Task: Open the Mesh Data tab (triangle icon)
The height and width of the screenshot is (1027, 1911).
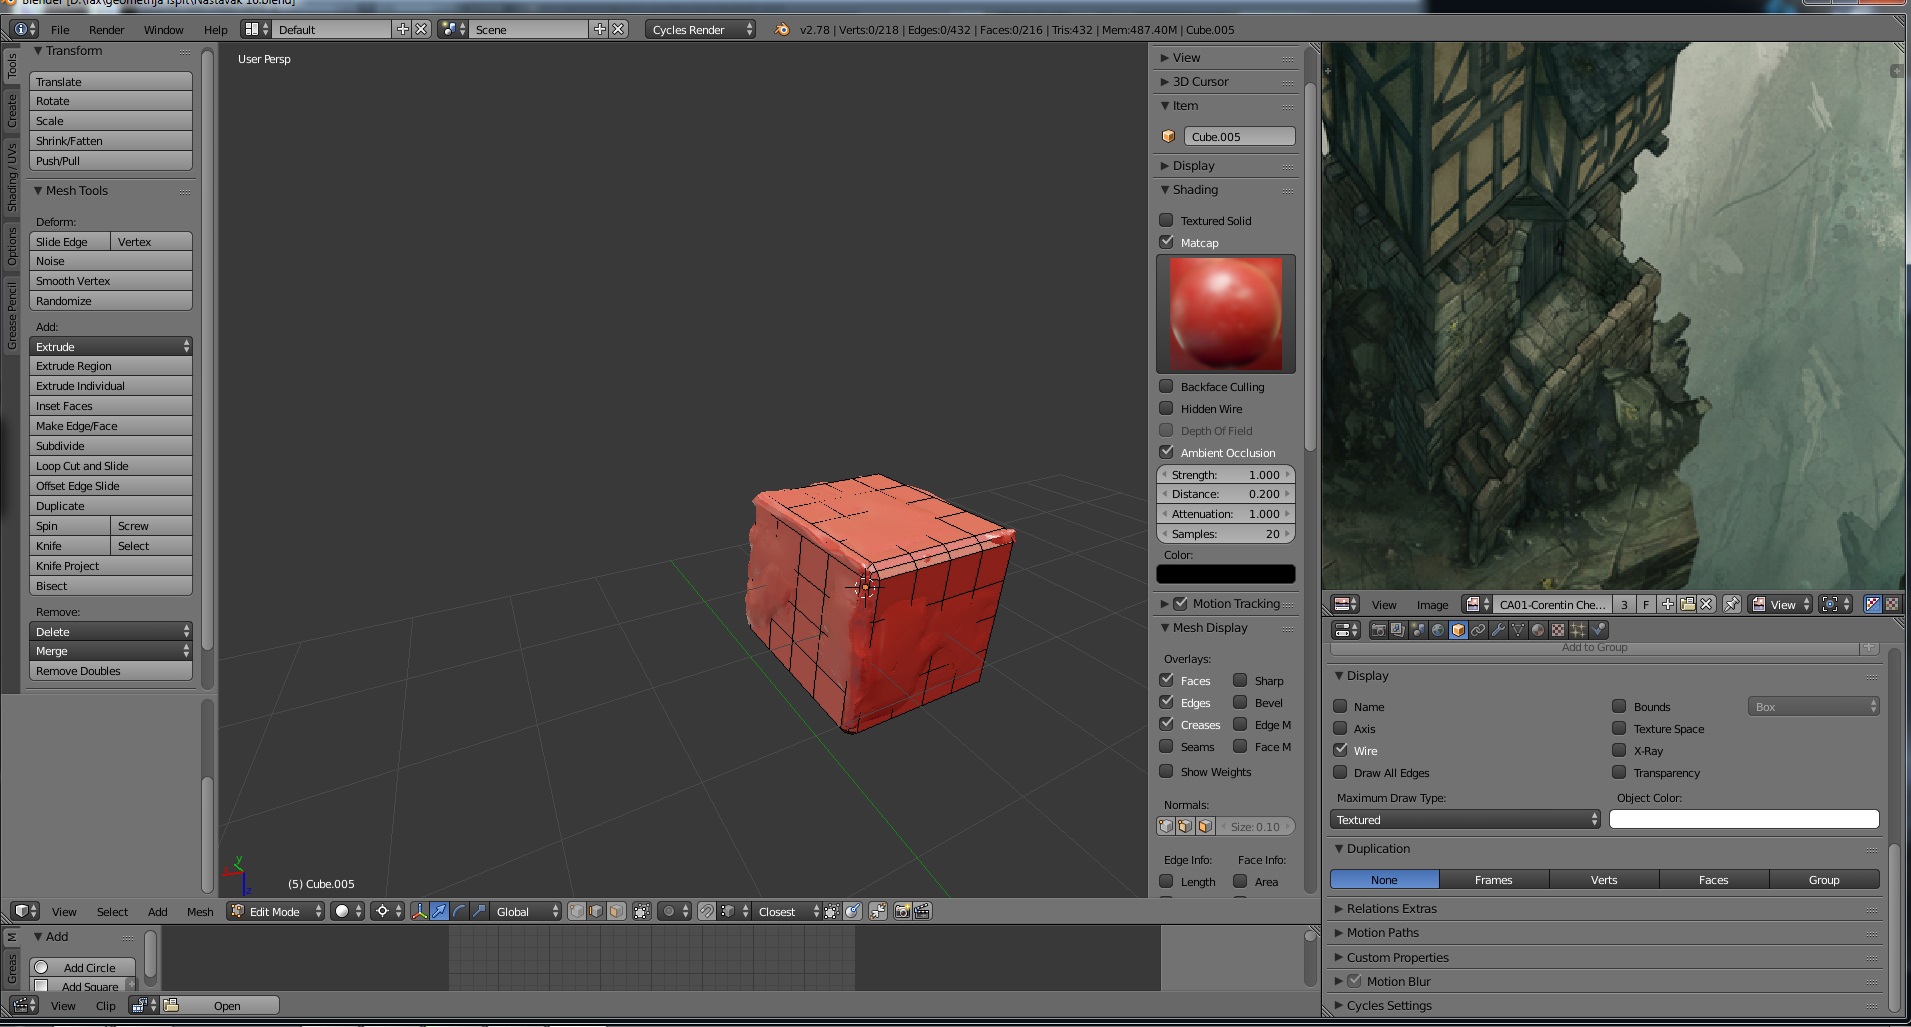Action: (x=1518, y=630)
